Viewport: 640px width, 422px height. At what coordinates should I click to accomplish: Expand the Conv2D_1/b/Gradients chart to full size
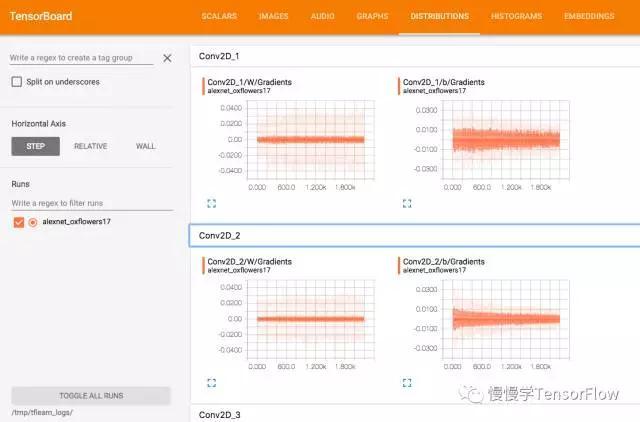(407, 203)
